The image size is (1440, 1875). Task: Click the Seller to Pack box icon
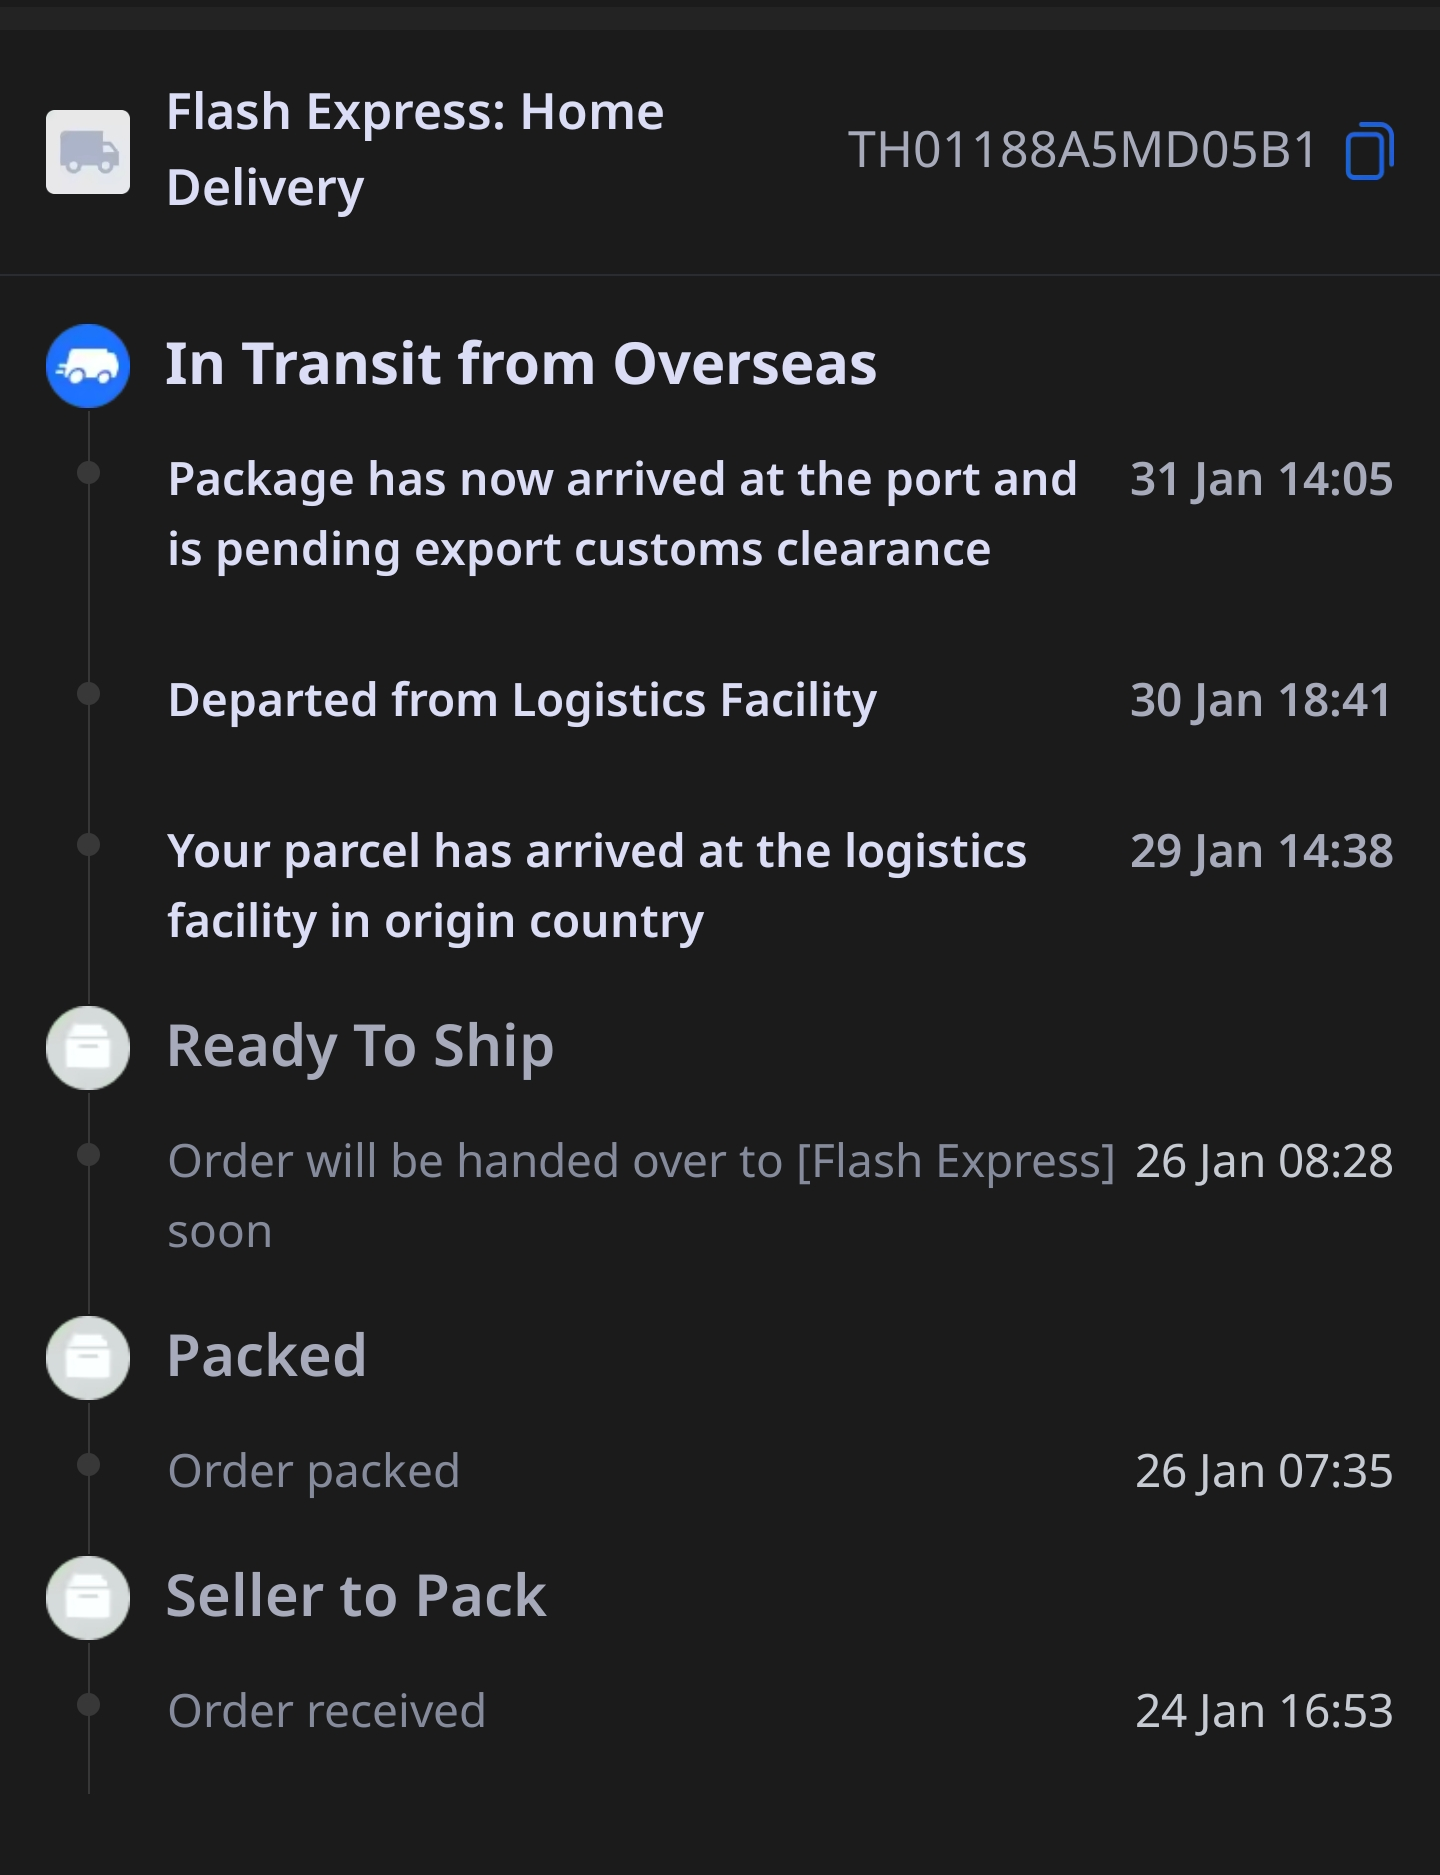(88, 1598)
